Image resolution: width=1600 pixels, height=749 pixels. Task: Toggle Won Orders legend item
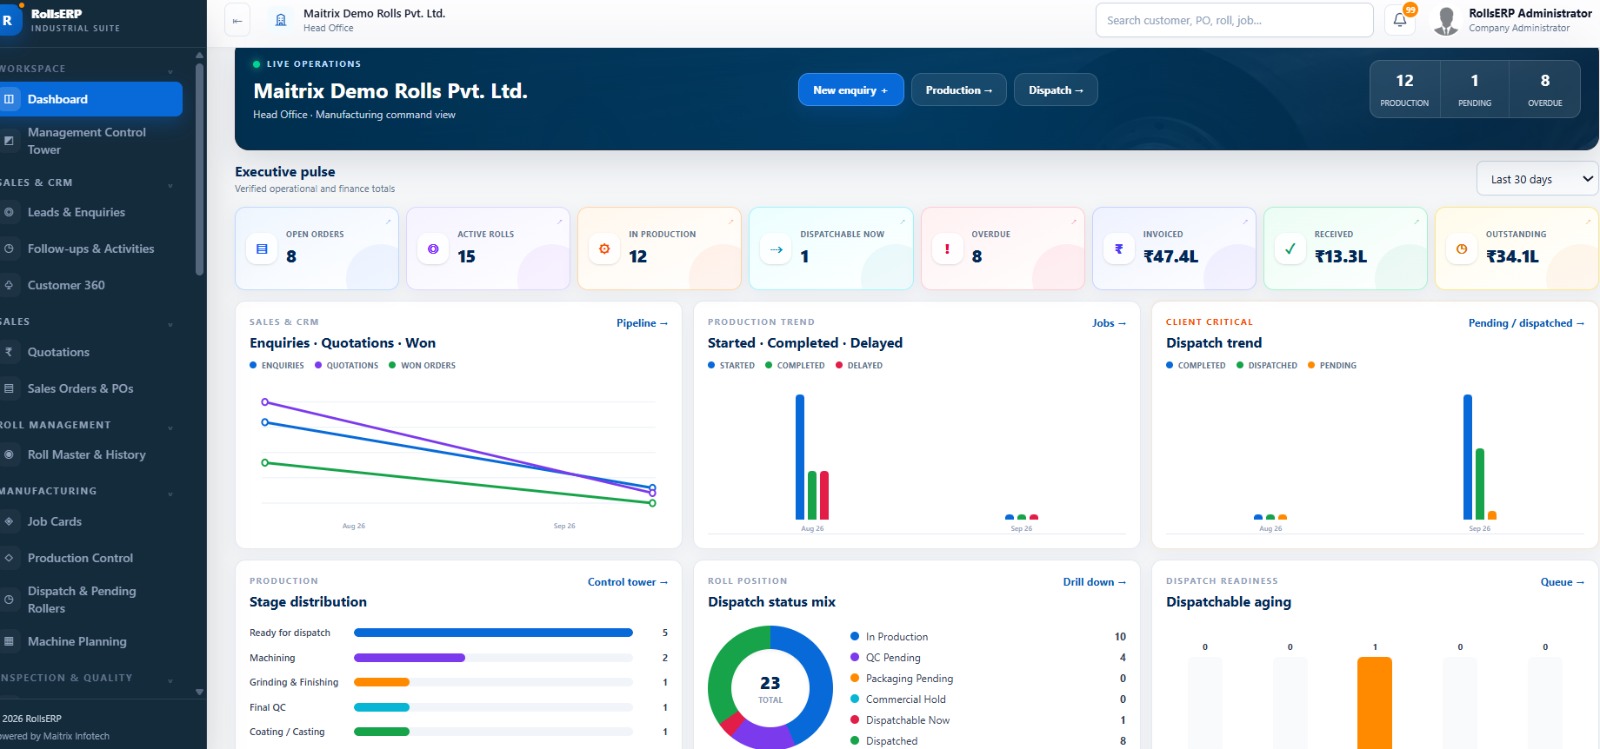422,366
